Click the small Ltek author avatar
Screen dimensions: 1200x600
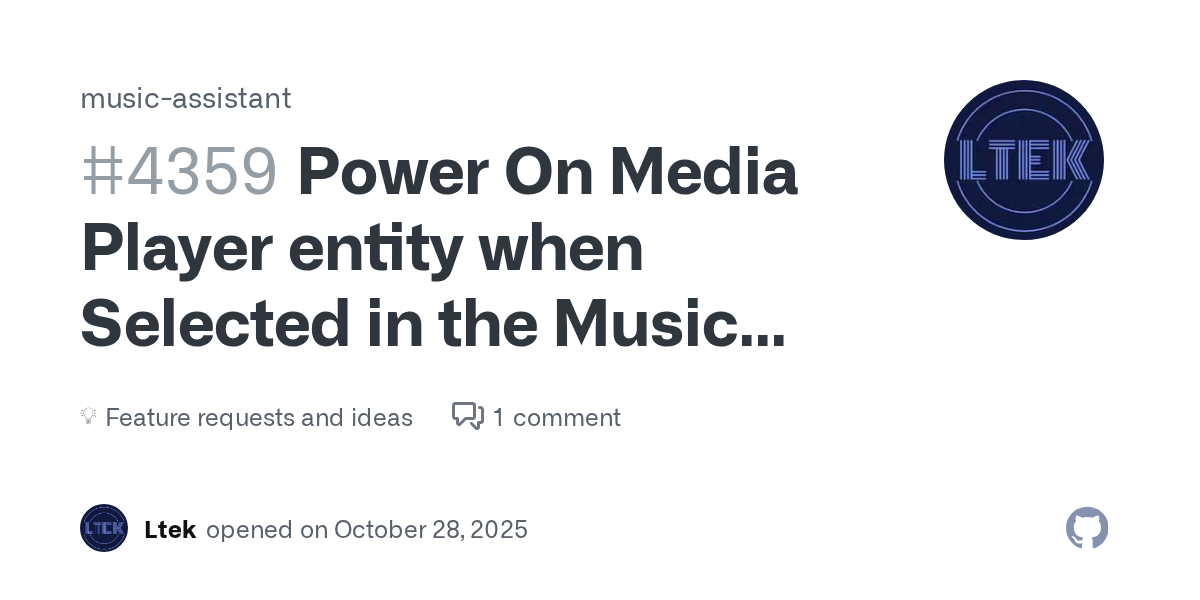coord(104,528)
